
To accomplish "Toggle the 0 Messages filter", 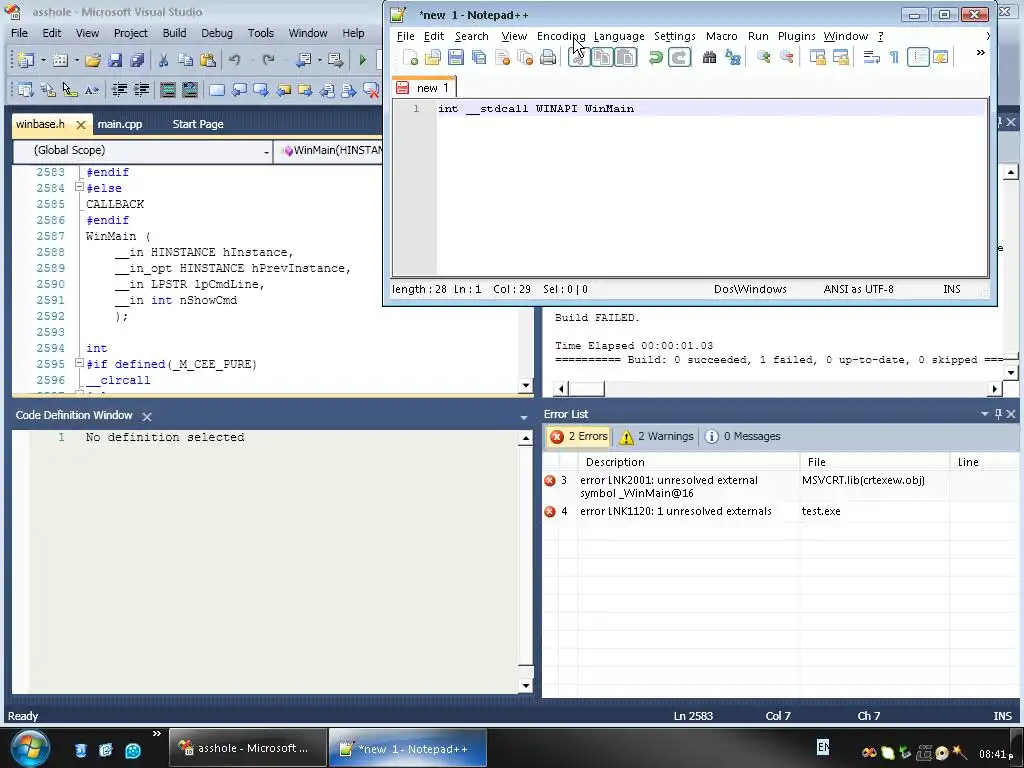I will coord(743,436).
